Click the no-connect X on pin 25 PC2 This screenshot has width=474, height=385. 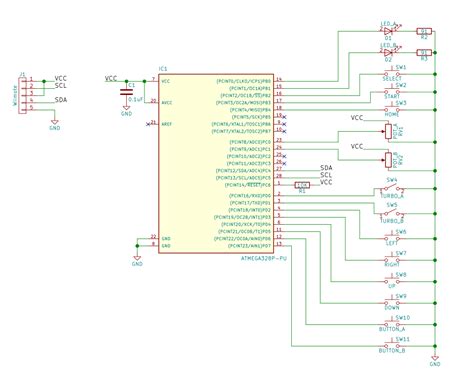pyautogui.click(x=284, y=156)
